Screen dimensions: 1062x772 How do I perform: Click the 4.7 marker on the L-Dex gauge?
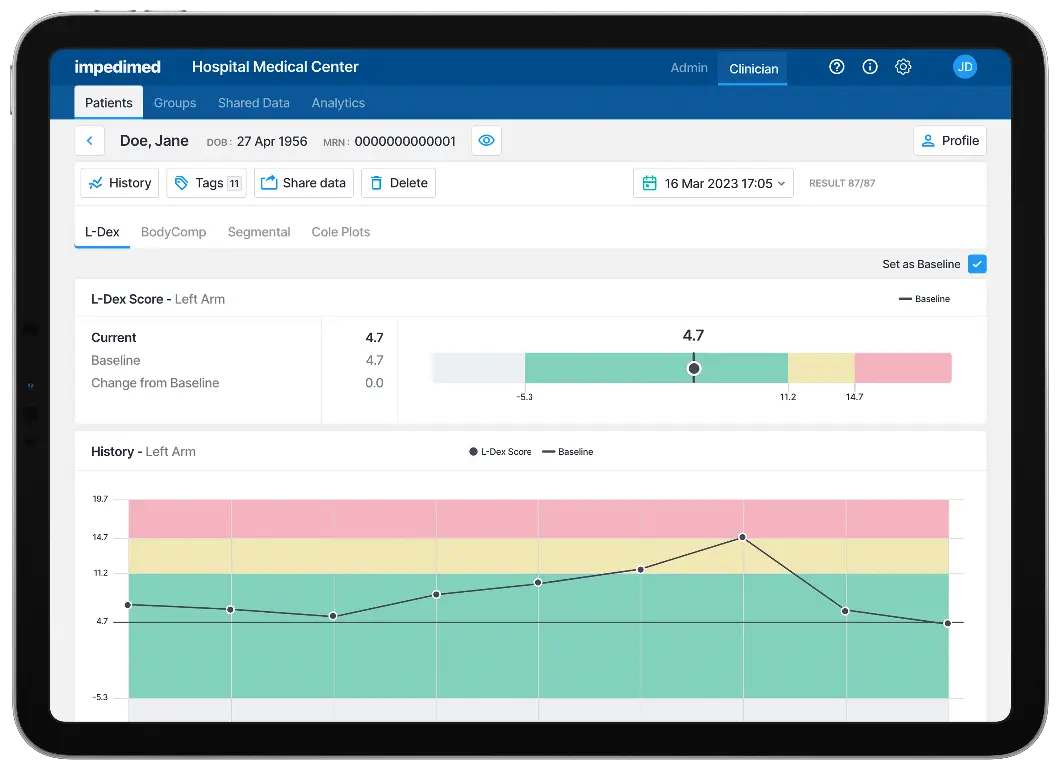coord(694,368)
